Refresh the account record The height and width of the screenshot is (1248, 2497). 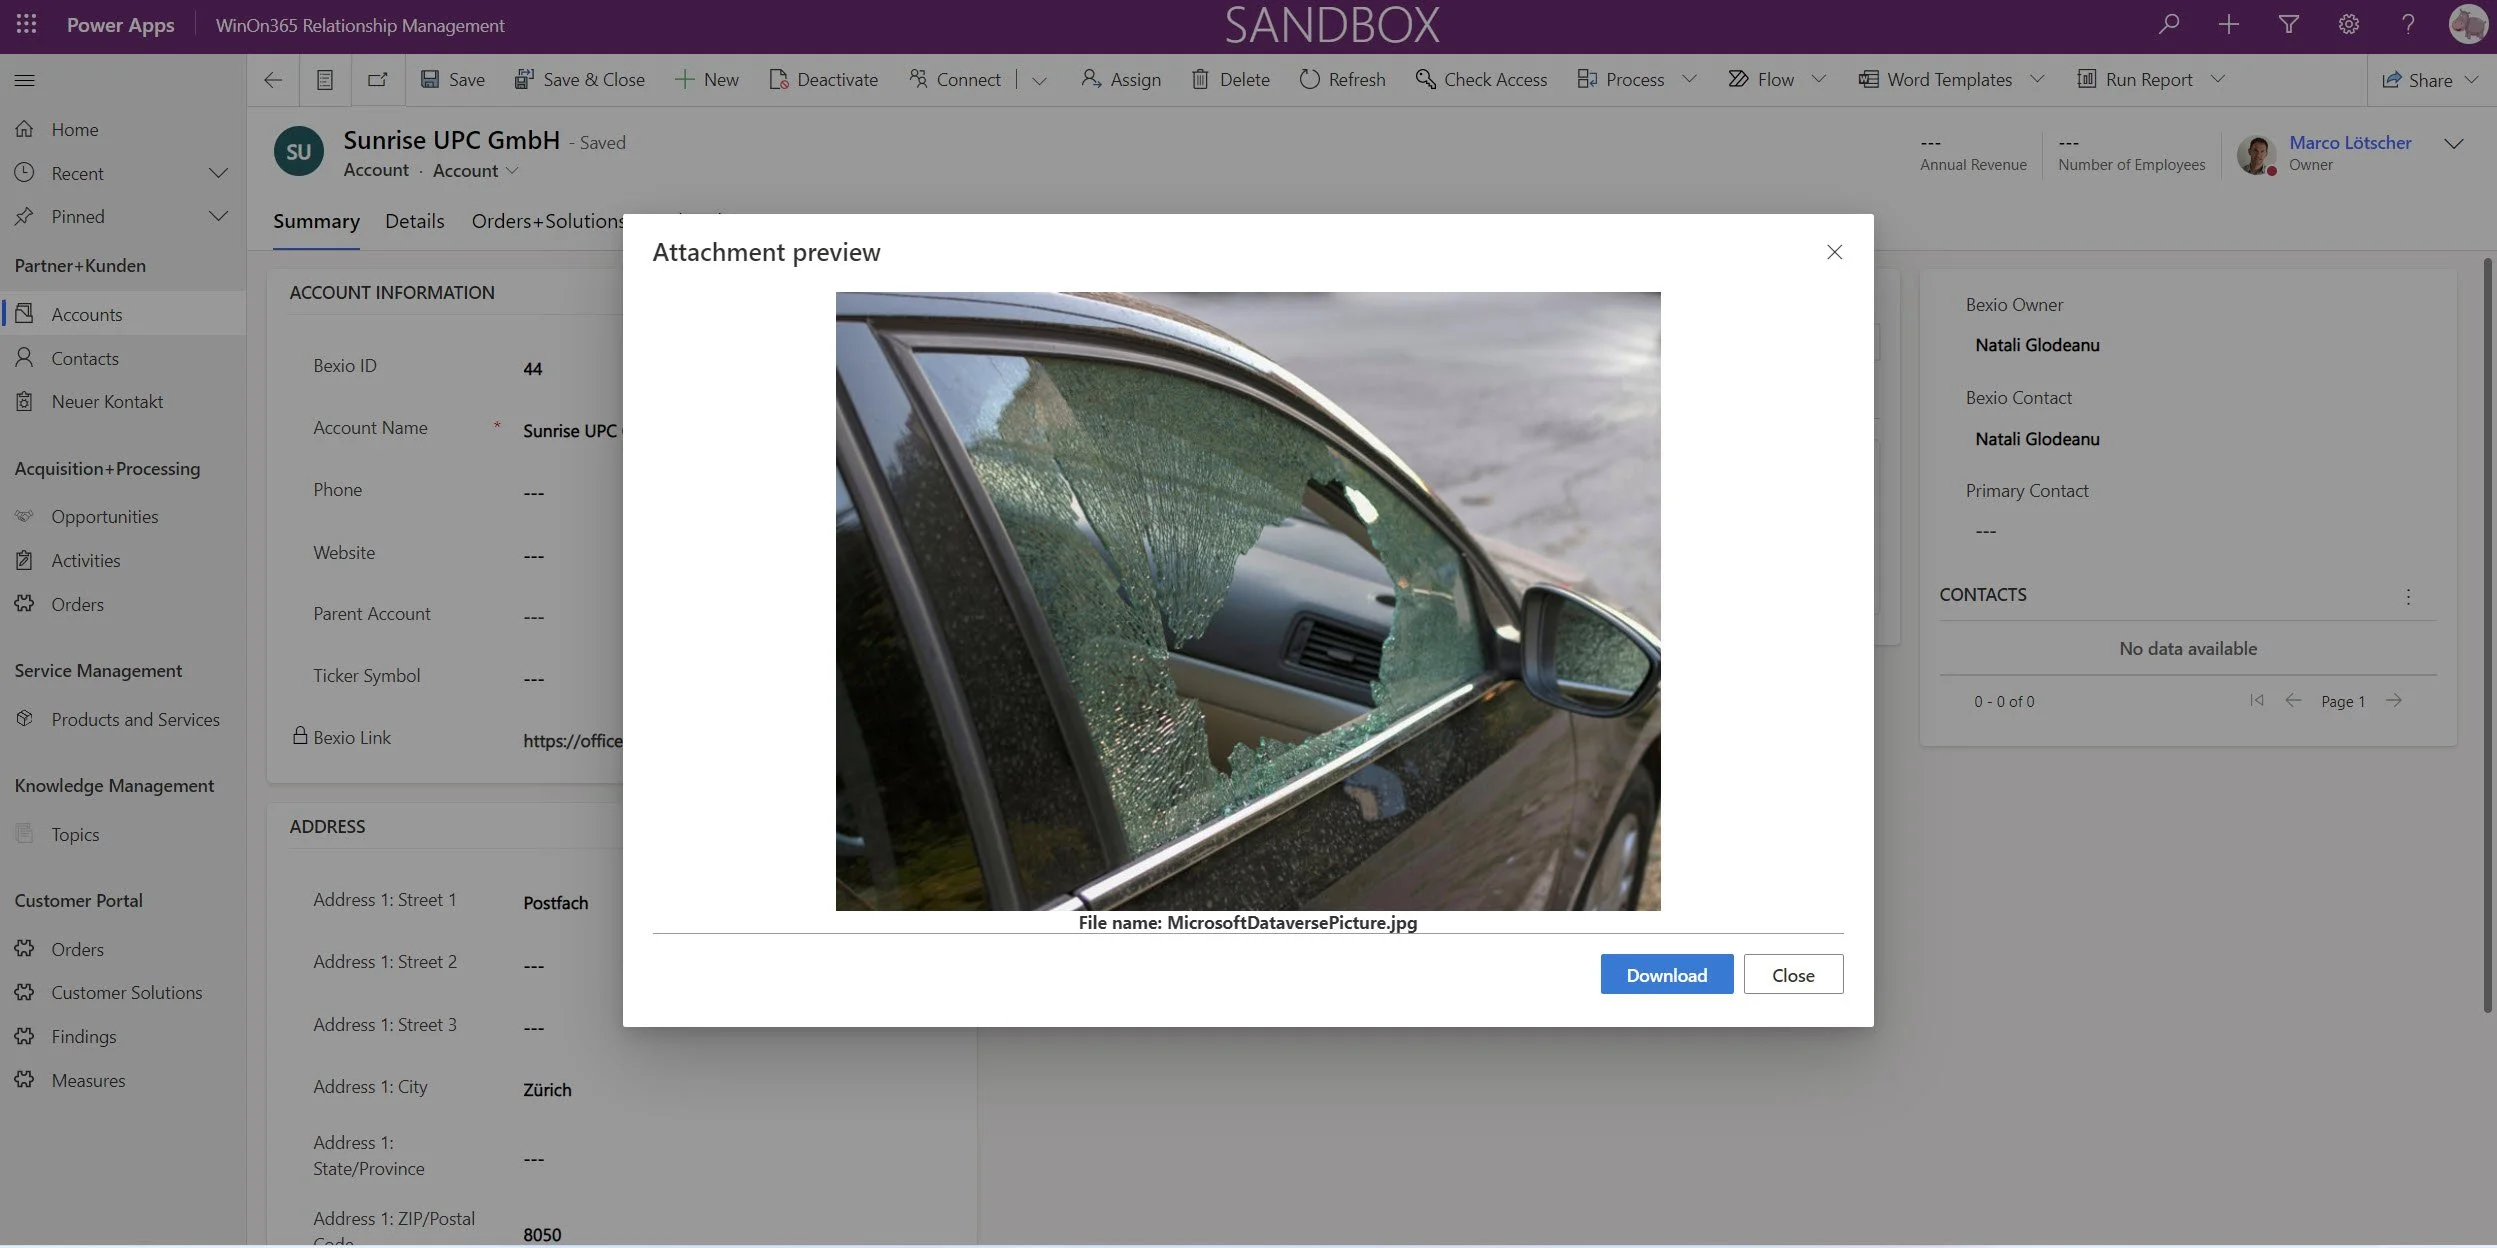pos(1342,79)
